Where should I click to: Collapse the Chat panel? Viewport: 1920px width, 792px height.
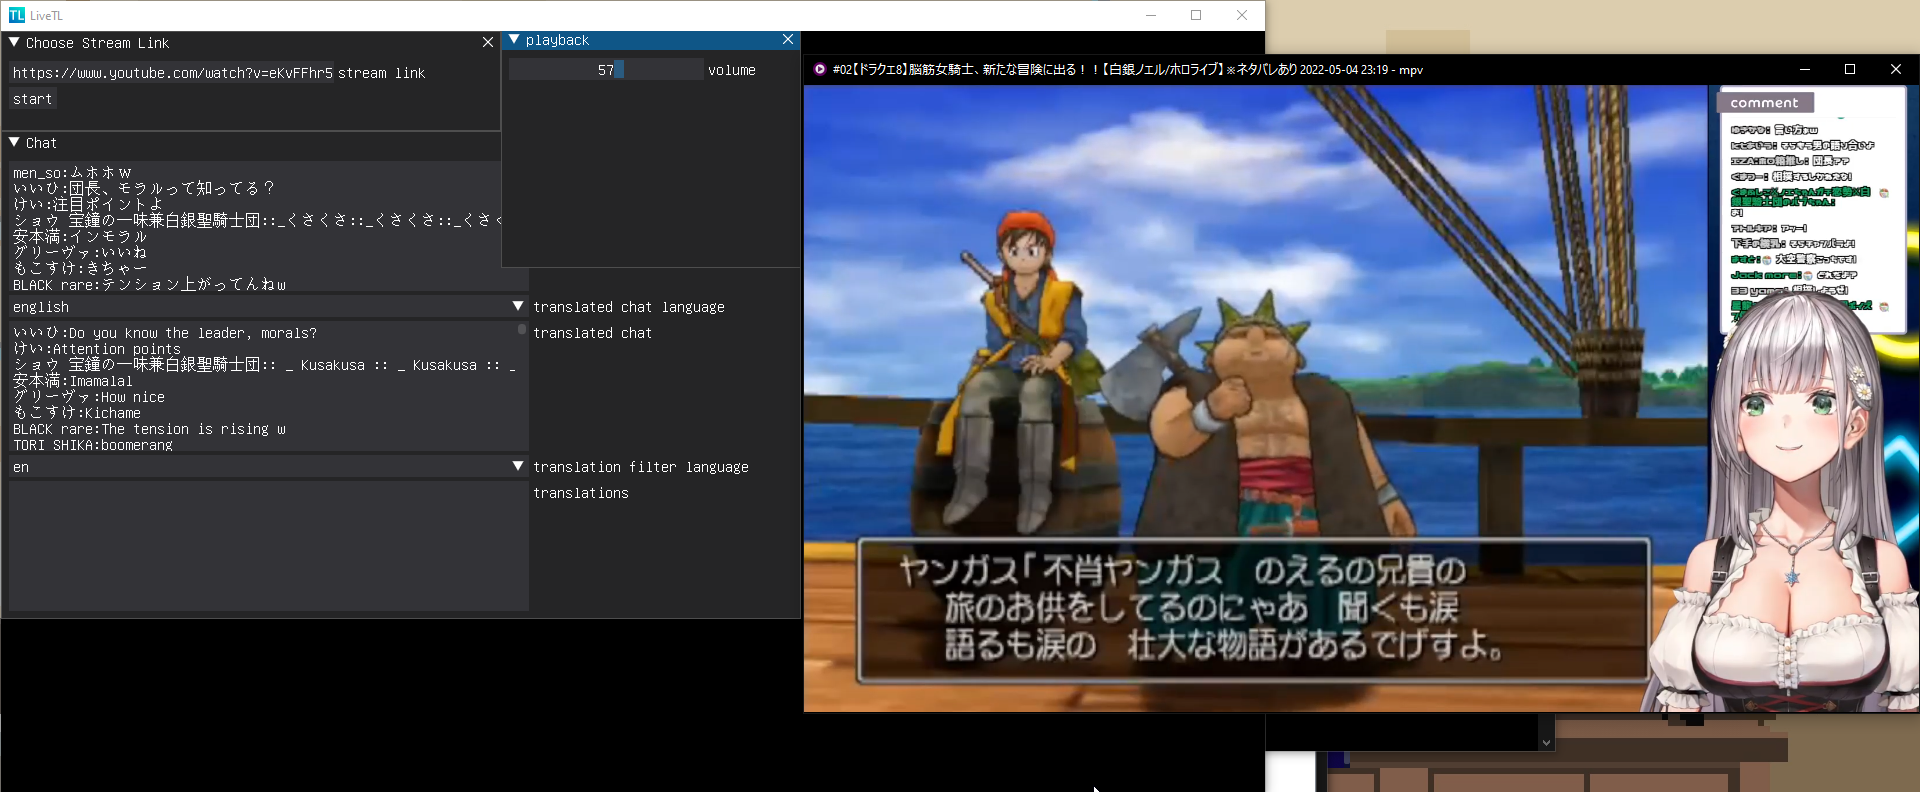[14, 143]
